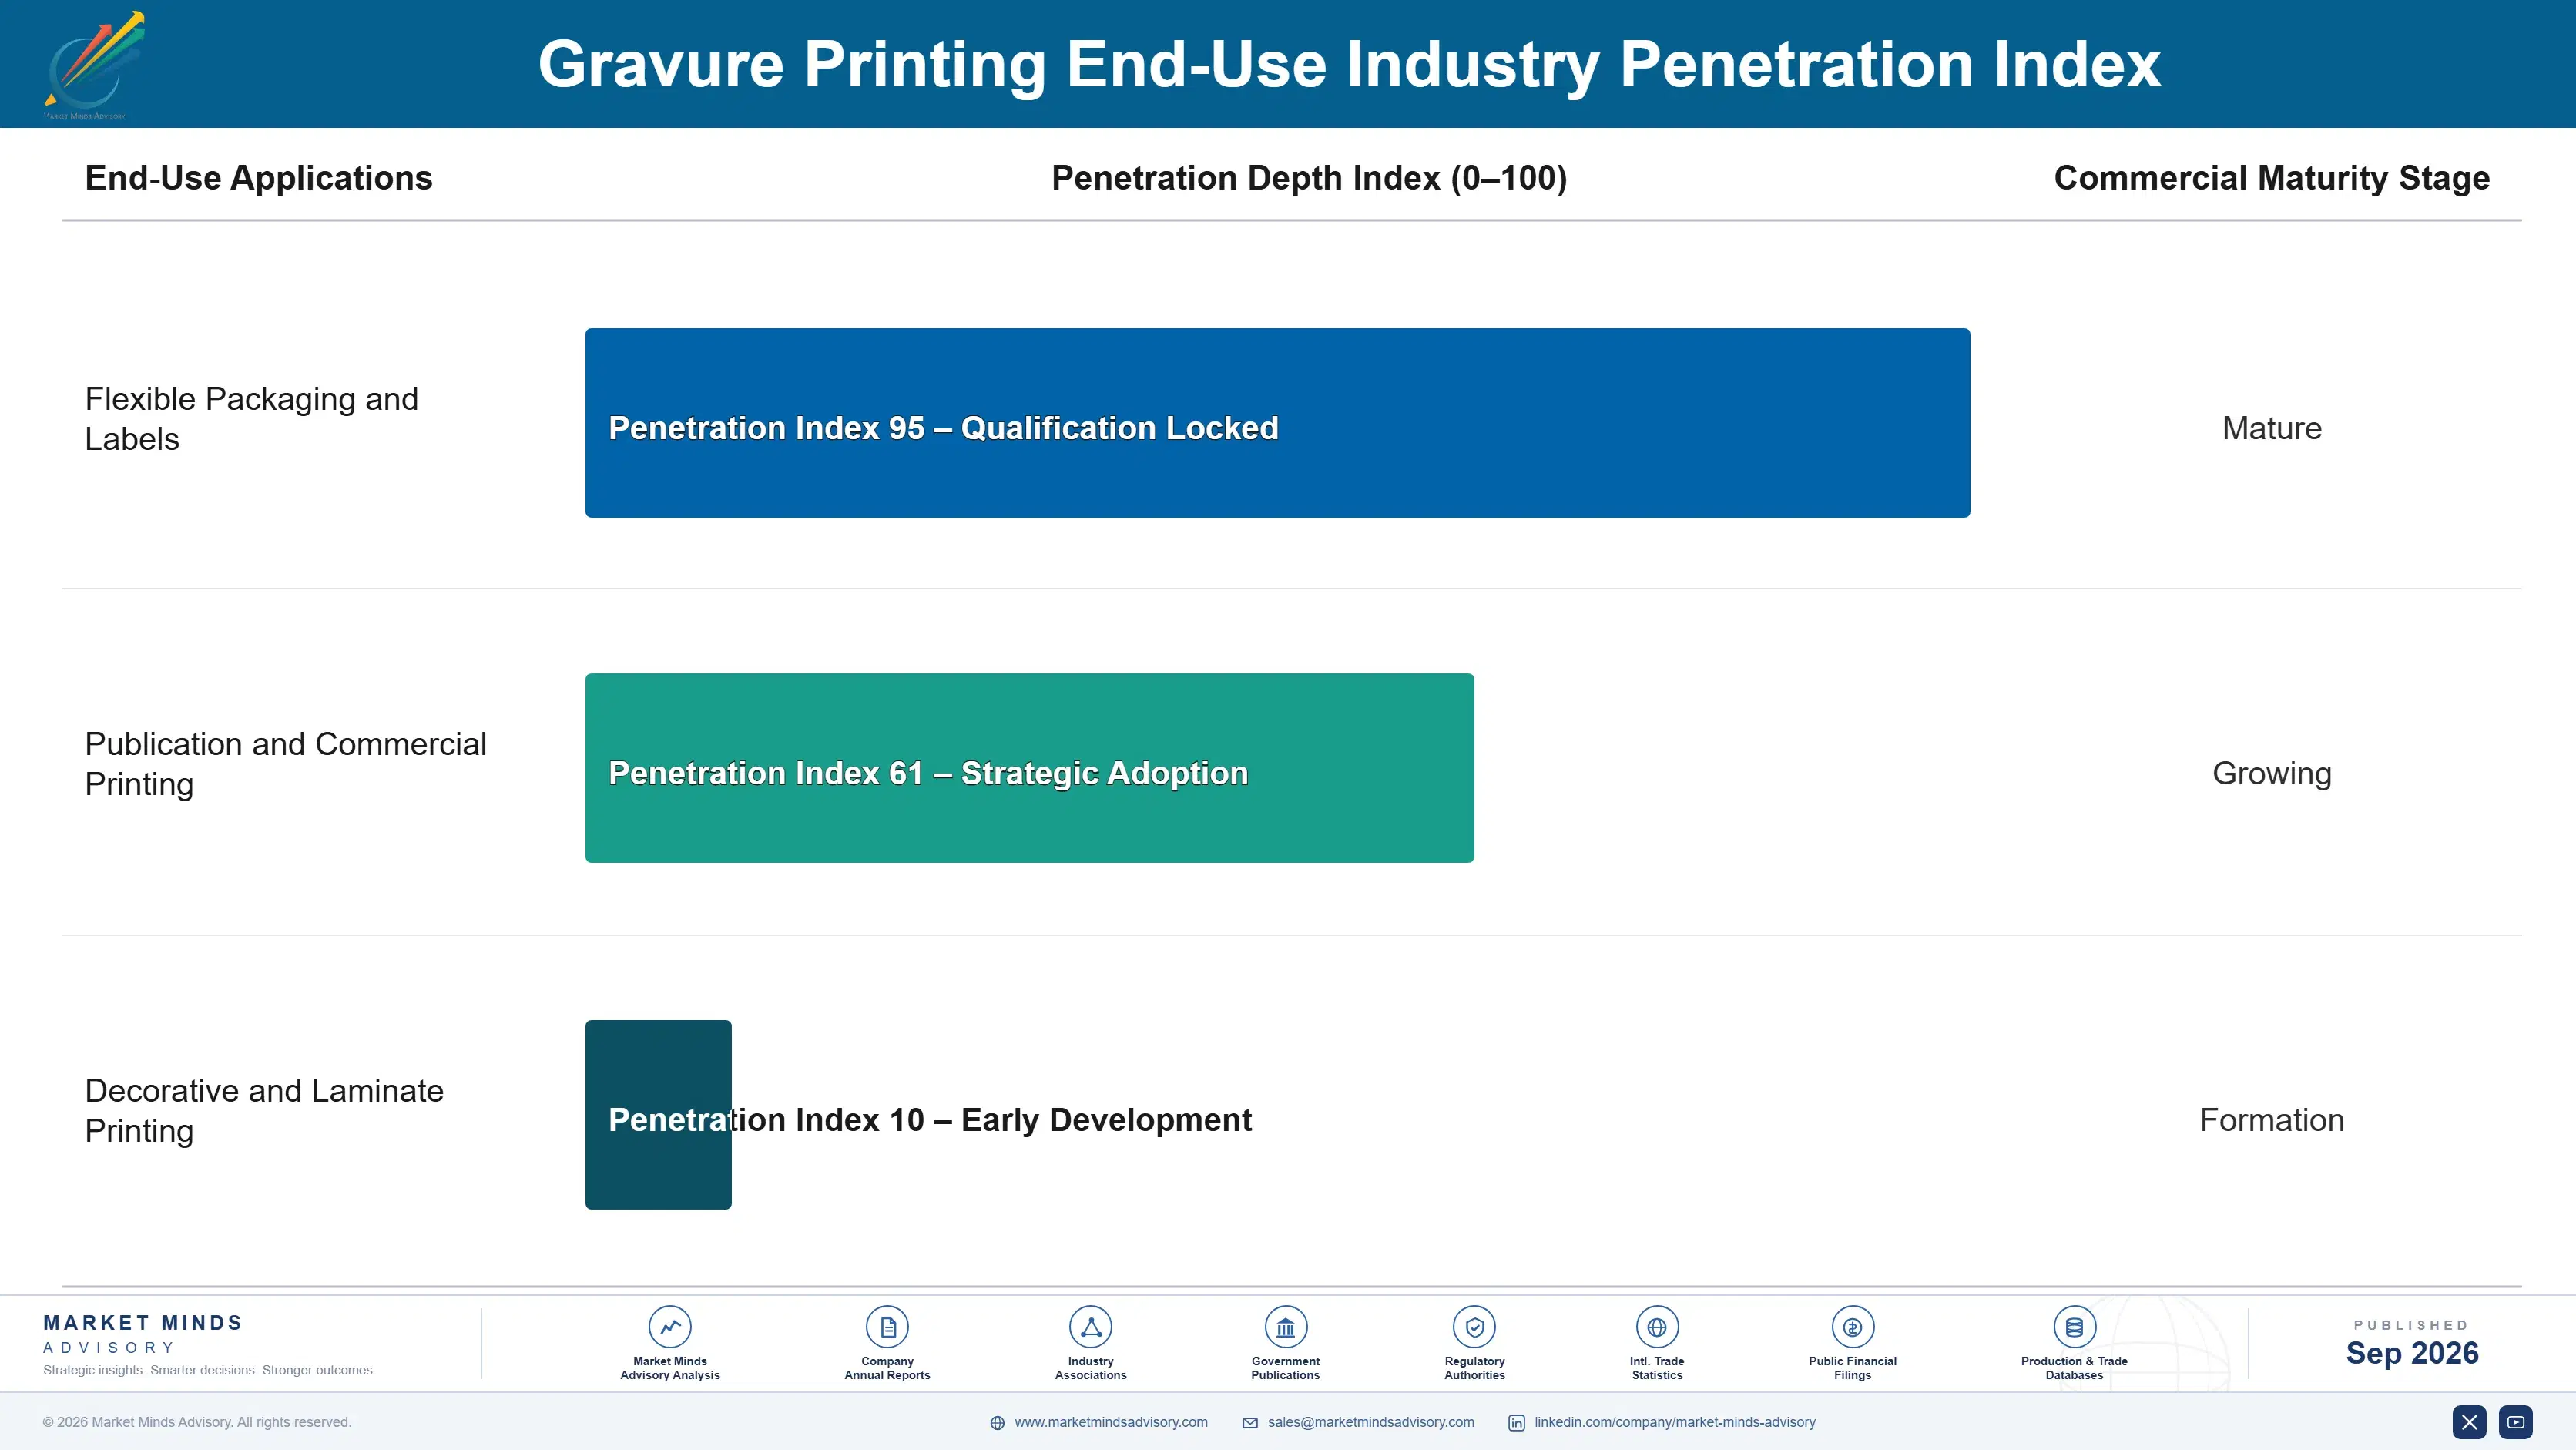Click the 'Mature' maturity stage text
This screenshot has height=1450, width=2576.
pyautogui.click(x=2271, y=428)
